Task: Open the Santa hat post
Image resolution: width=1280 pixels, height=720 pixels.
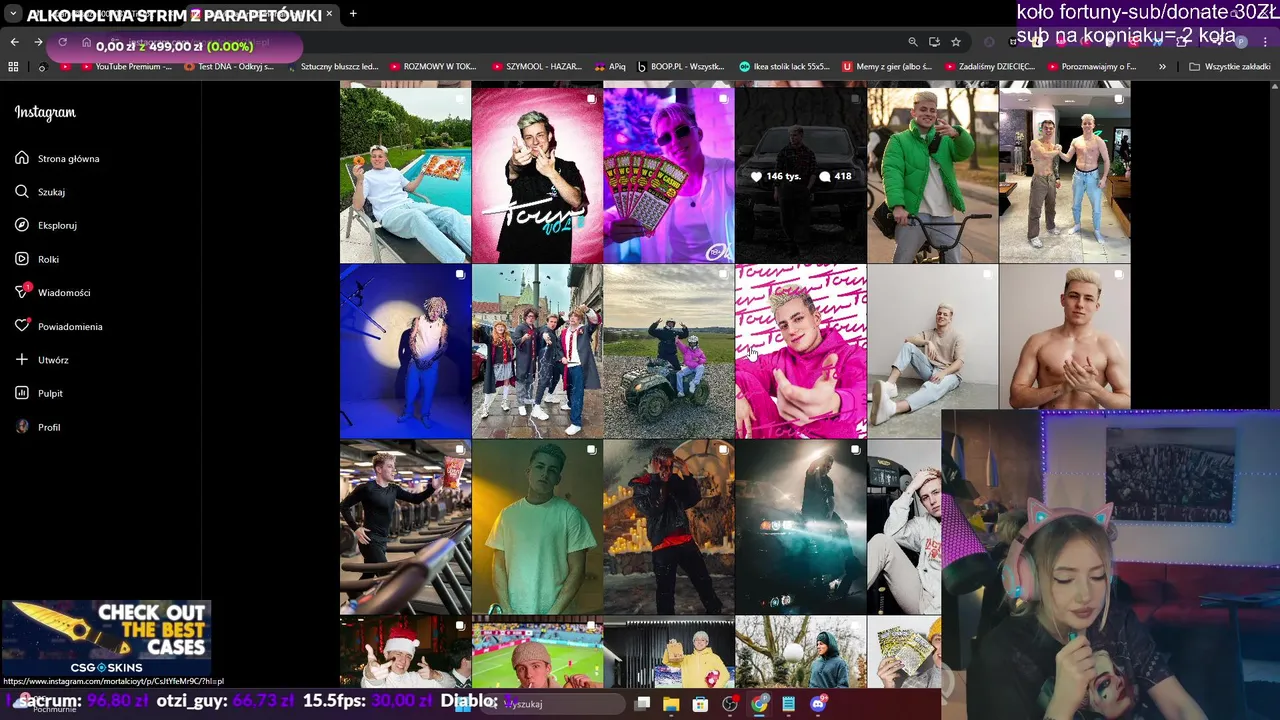Action: [405, 652]
